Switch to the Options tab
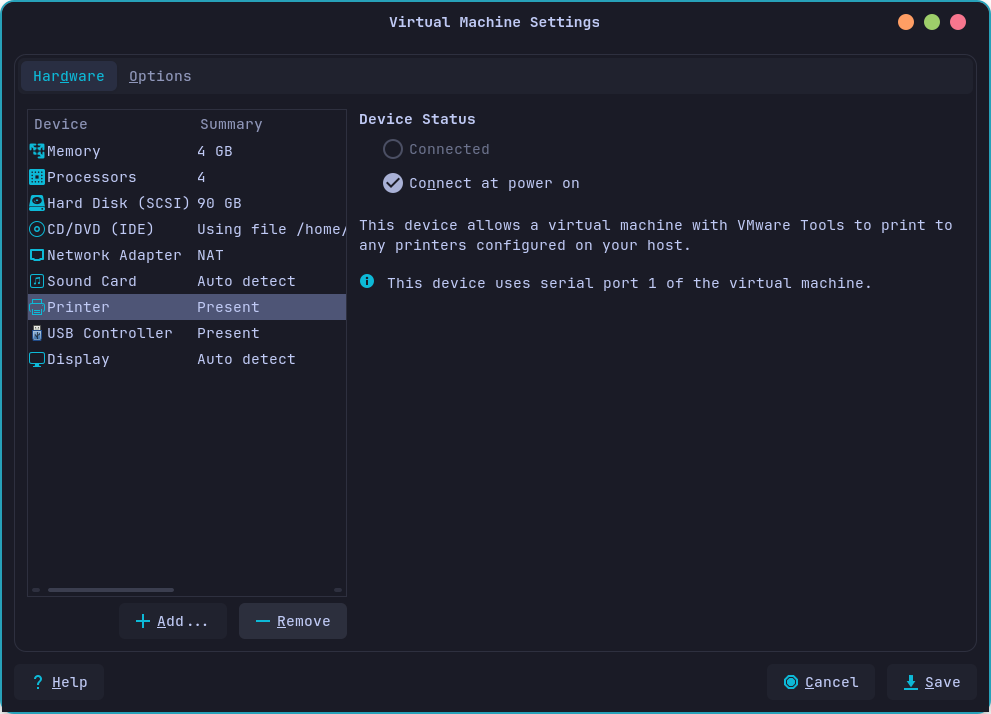 coord(160,76)
